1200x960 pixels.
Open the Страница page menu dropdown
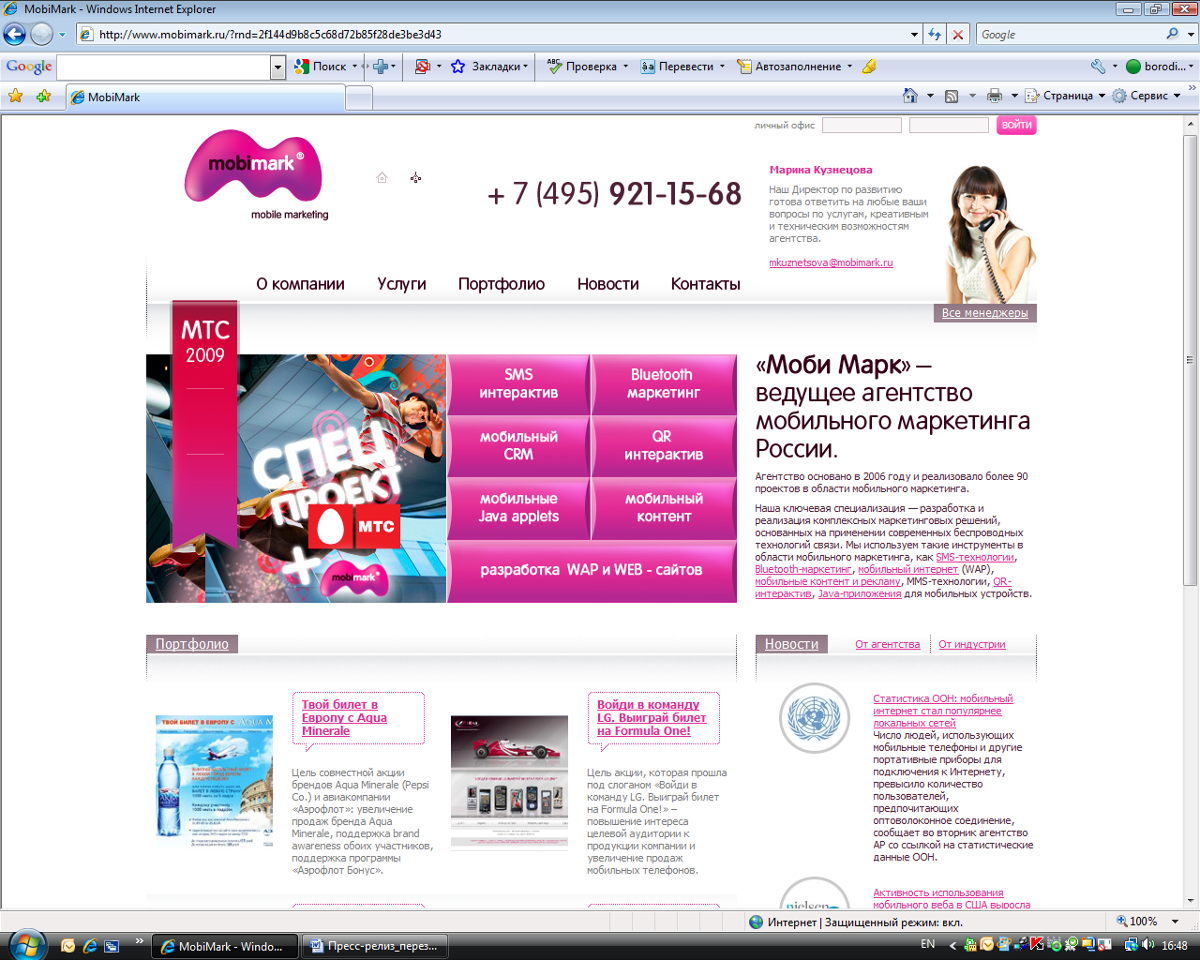(x=1066, y=96)
